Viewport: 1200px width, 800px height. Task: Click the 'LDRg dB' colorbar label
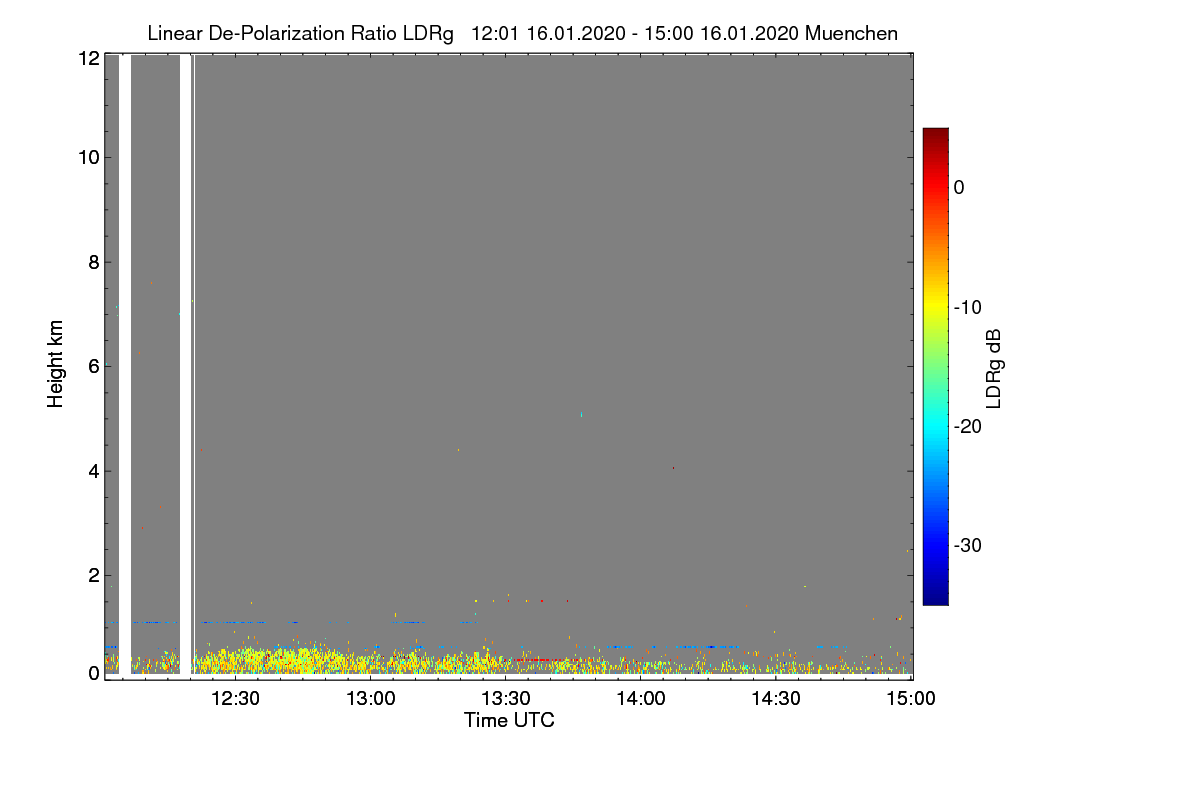pos(994,369)
